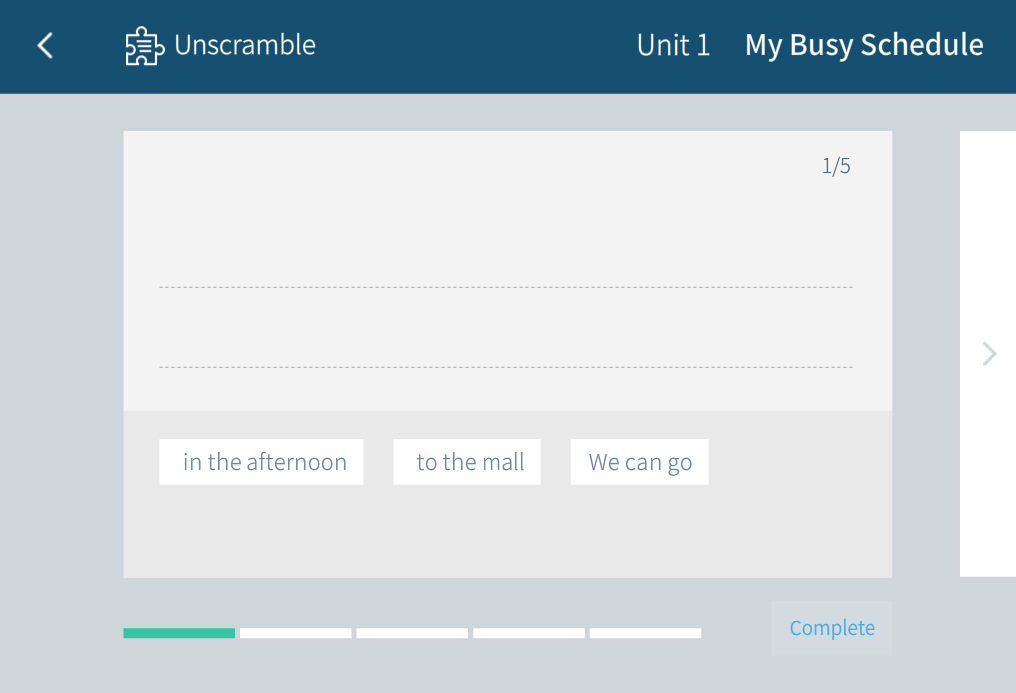Click the Unscramble activity label
Viewport: 1016px width, 693px height.
244,45
